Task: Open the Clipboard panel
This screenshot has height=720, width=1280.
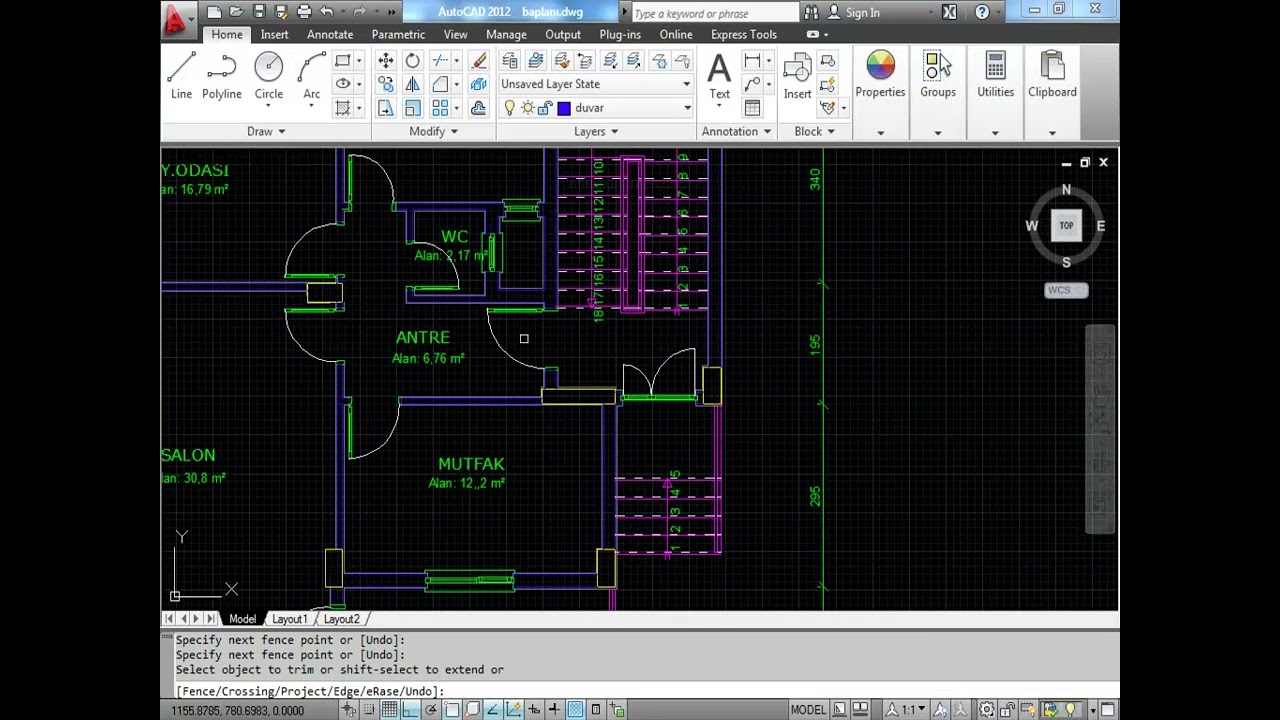Action: pos(1052,75)
